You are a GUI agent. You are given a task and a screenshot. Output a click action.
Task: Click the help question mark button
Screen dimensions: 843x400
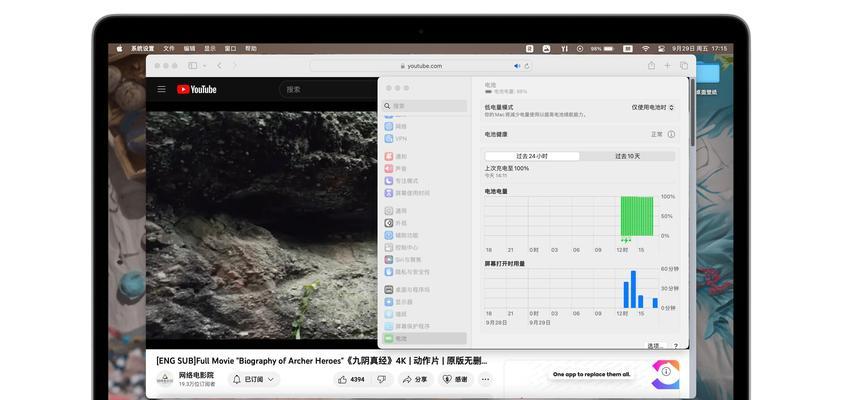tap(675, 346)
